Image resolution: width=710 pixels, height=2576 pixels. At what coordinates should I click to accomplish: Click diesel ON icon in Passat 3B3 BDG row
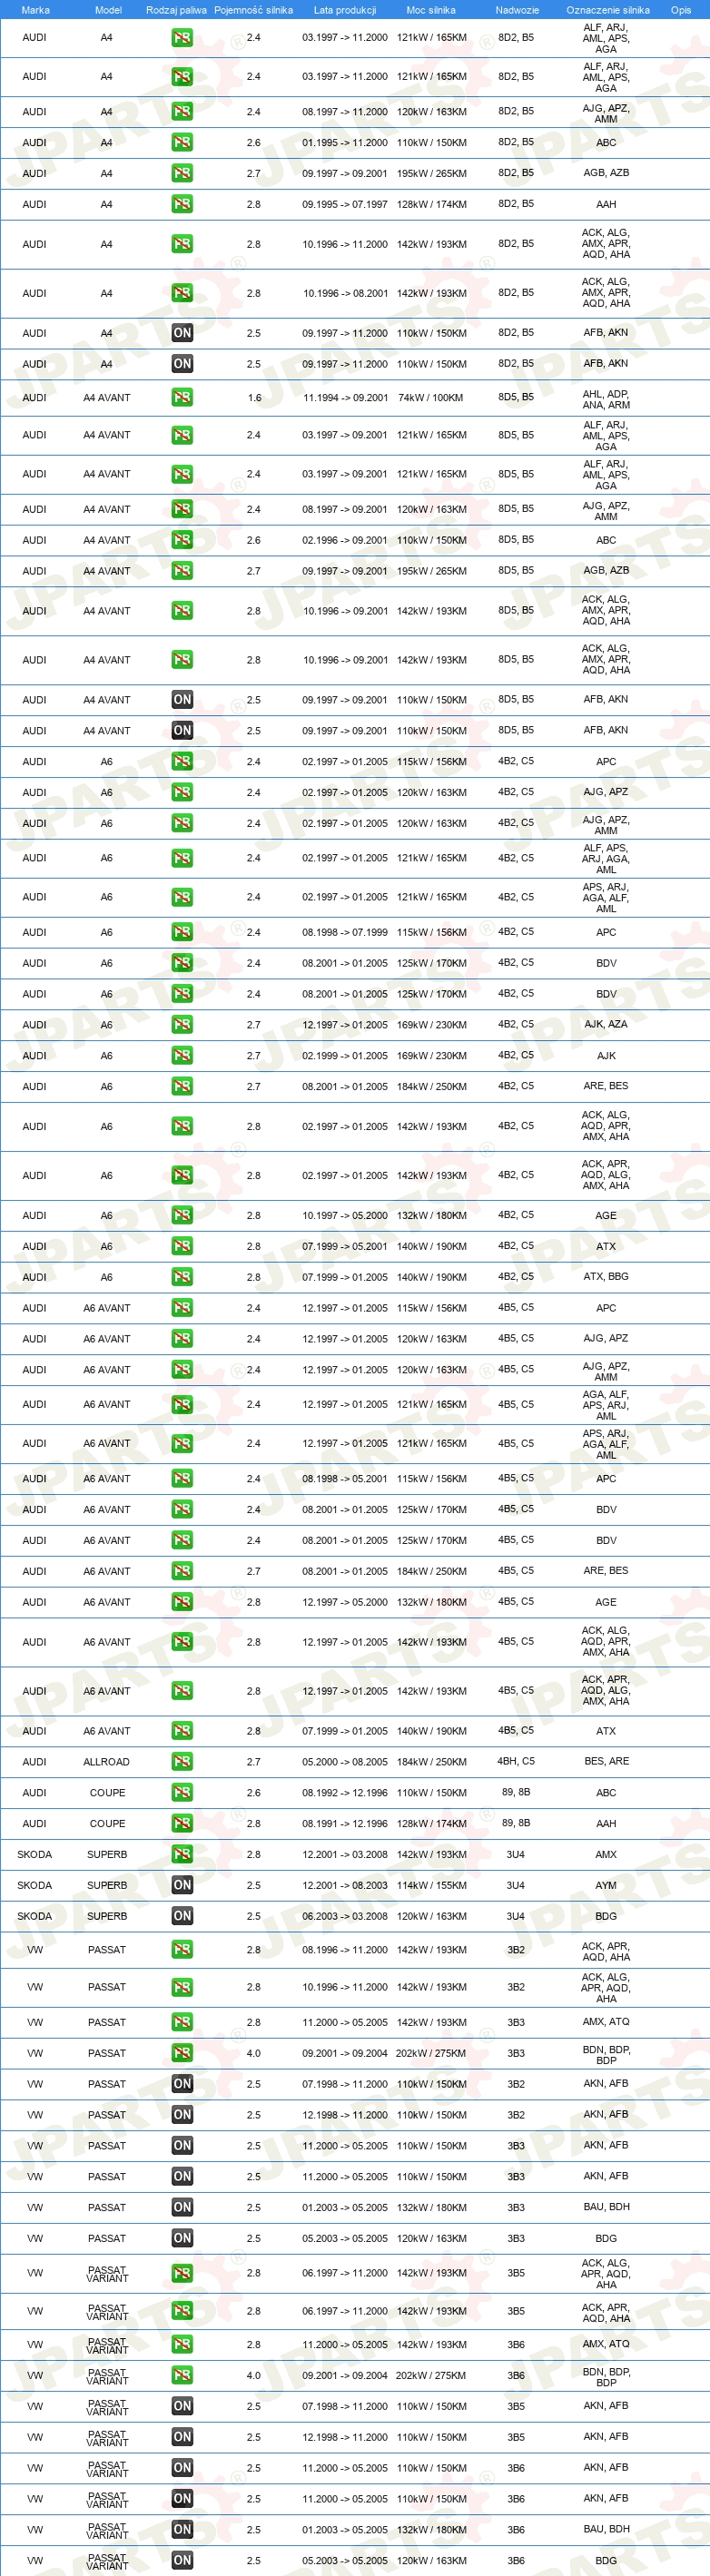click(182, 2238)
